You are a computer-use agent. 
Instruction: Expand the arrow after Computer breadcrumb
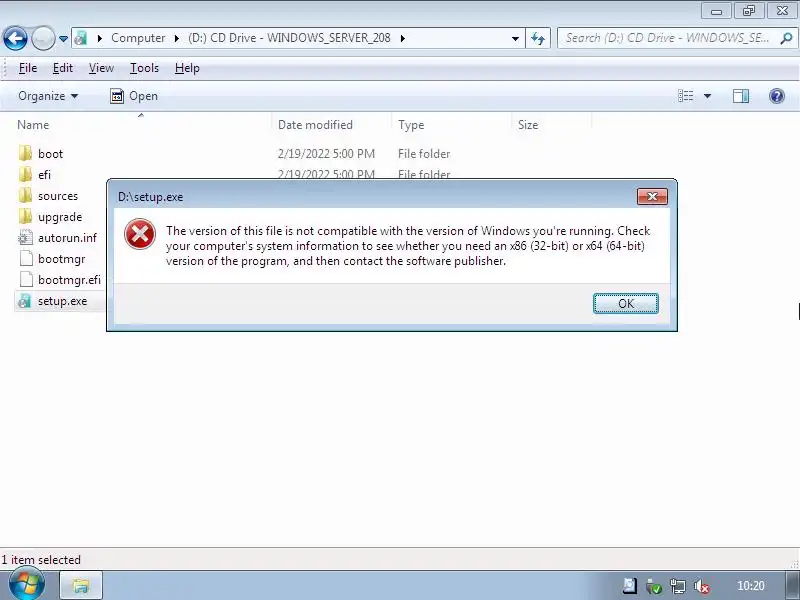point(177,38)
